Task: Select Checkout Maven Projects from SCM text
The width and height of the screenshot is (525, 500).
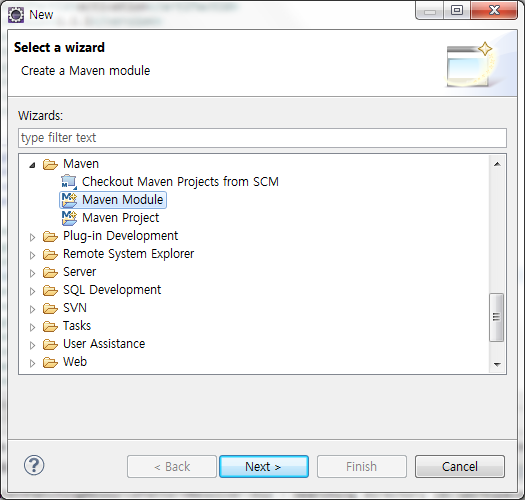Action: 180,182
